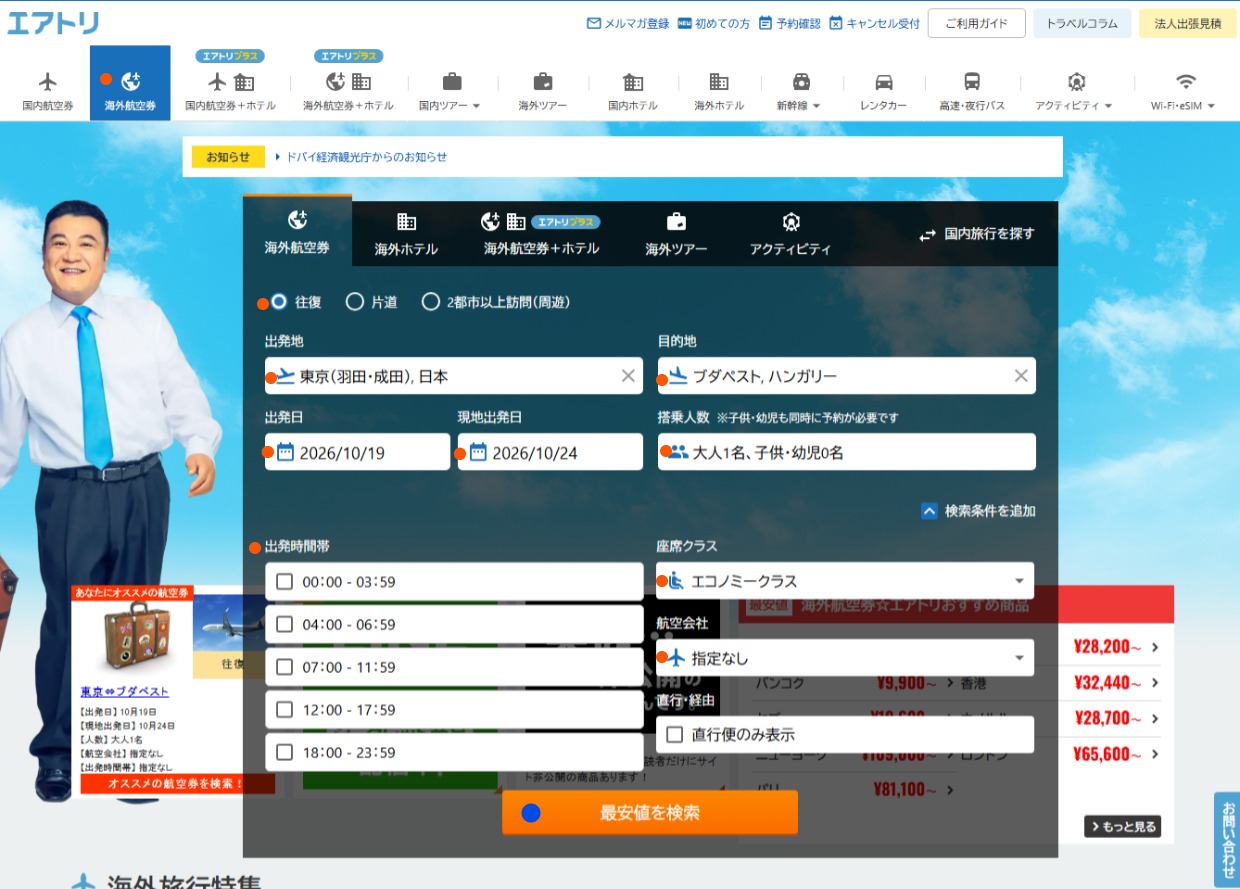The image size is (1240, 889).
Task: Click ご利用ガイド button
Action: 976,23
